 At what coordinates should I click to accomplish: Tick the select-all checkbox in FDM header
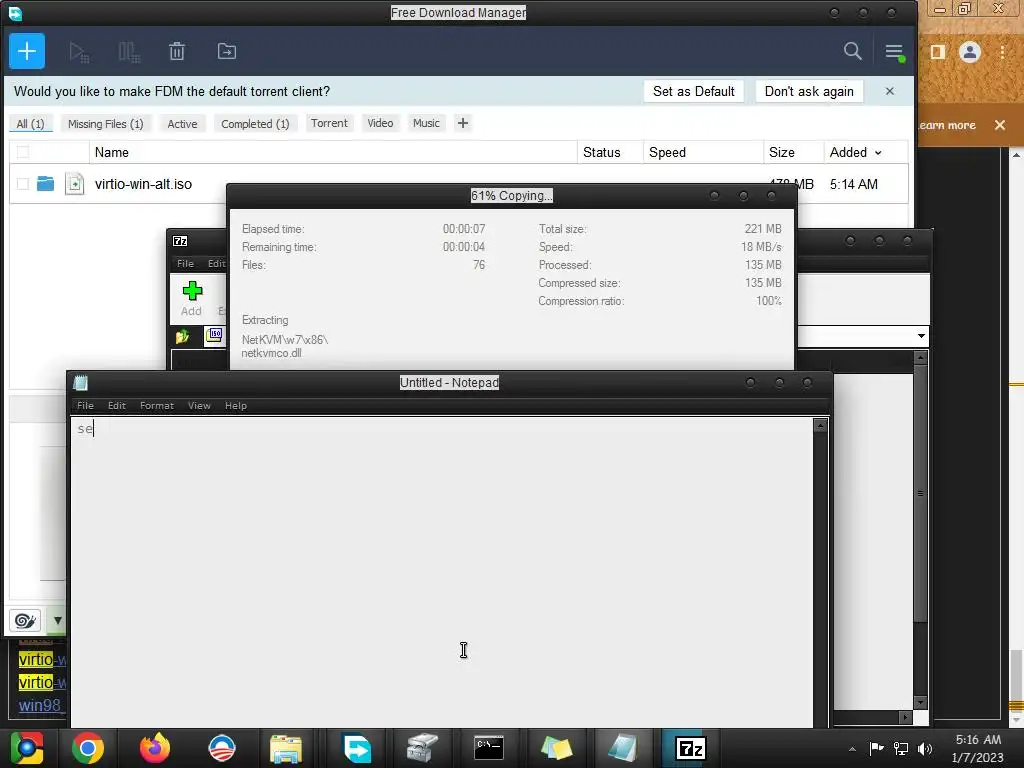23,152
